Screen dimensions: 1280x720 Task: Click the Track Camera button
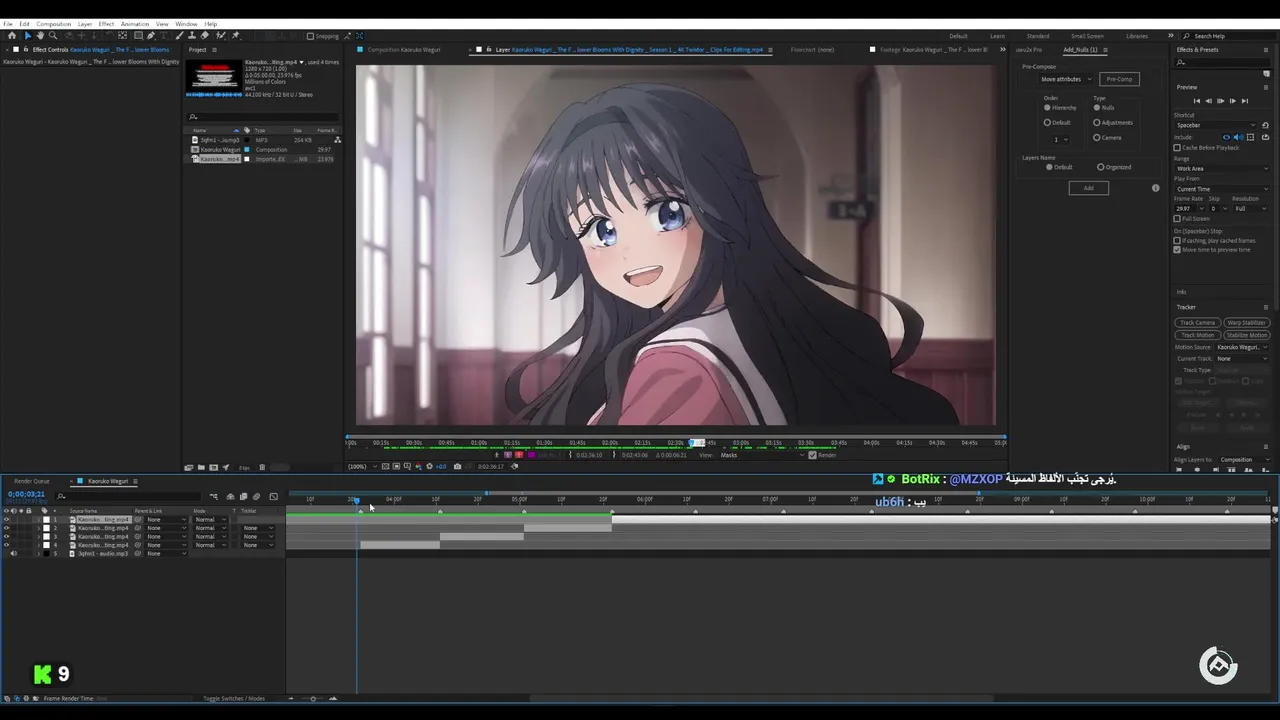pos(1197,323)
